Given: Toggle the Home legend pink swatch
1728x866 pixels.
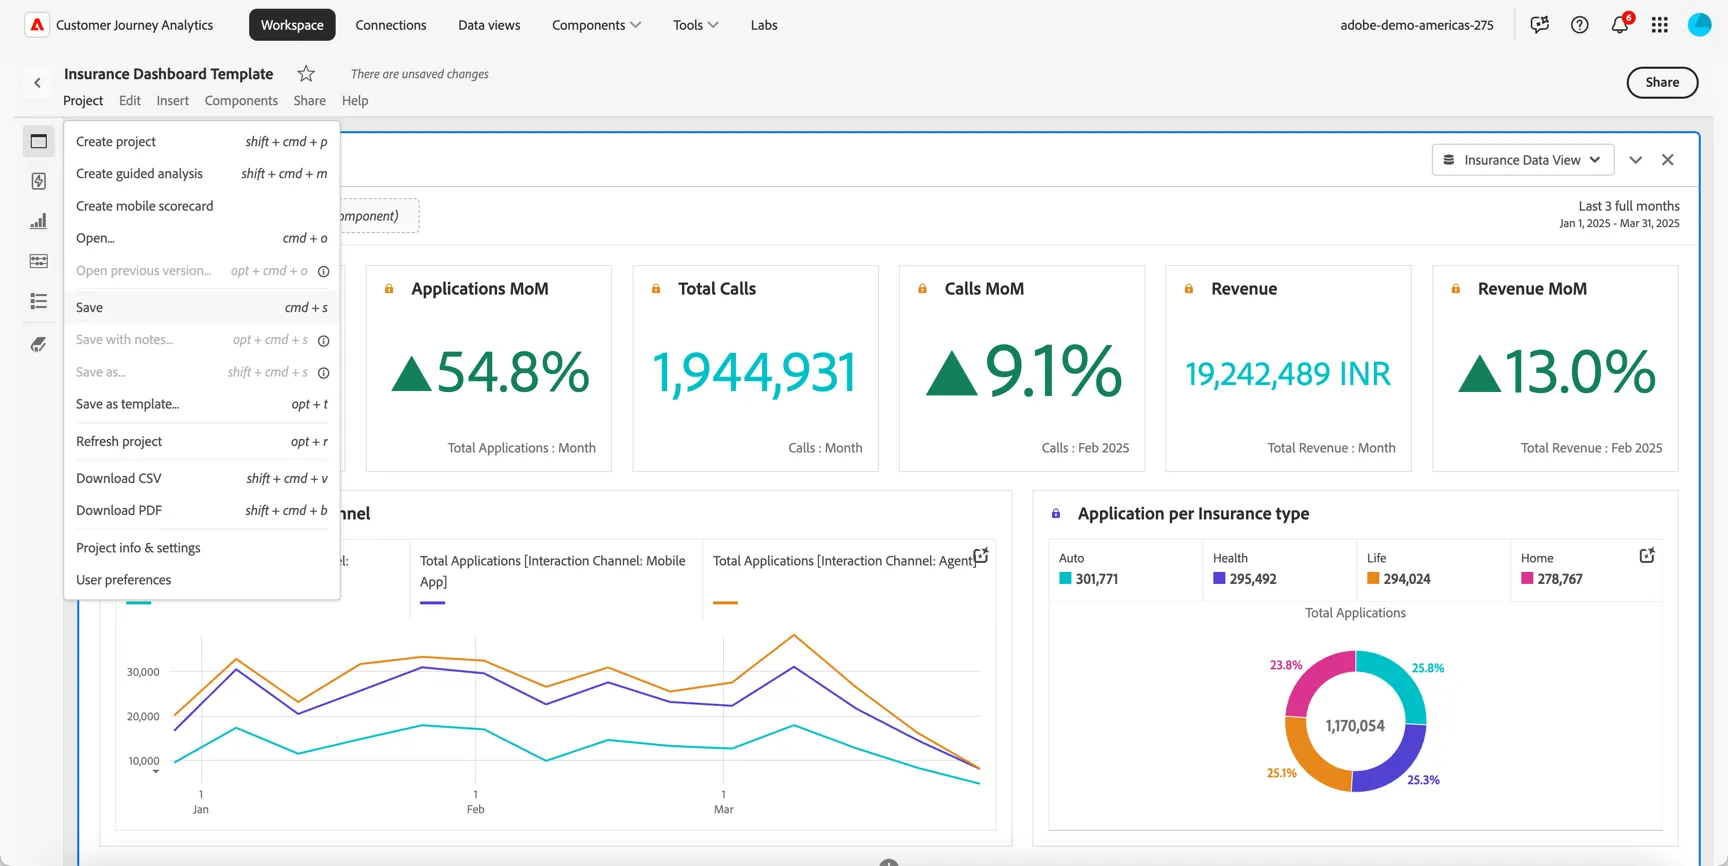Looking at the screenshot, I should coord(1527,578).
